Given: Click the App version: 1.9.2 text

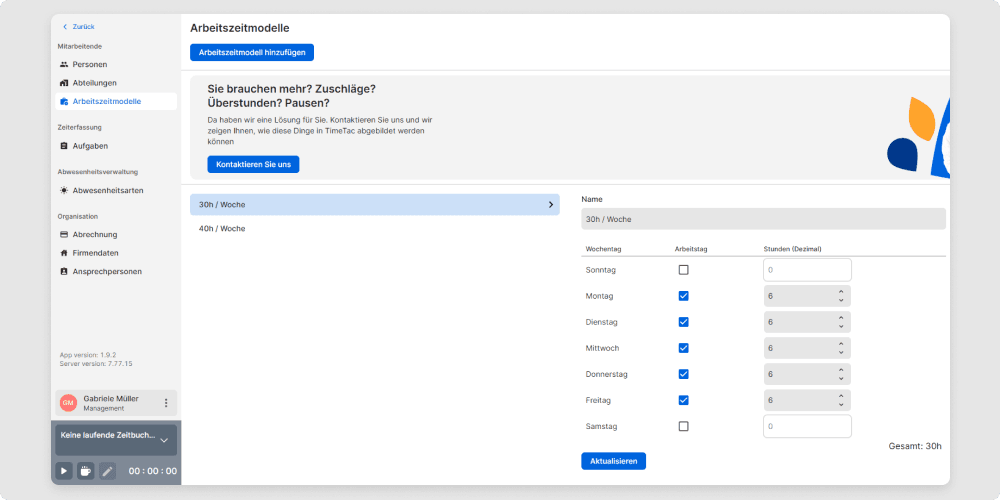Looking at the screenshot, I should (88, 355).
